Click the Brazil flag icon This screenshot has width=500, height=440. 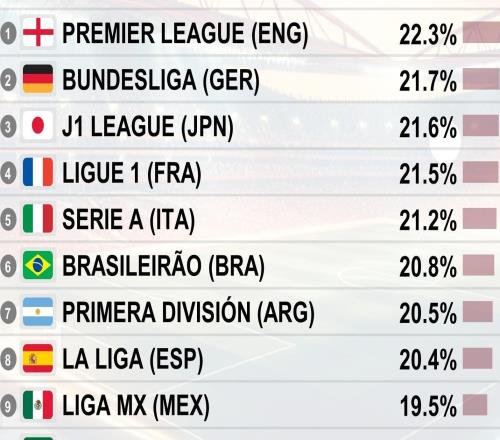tap(38, 265)
